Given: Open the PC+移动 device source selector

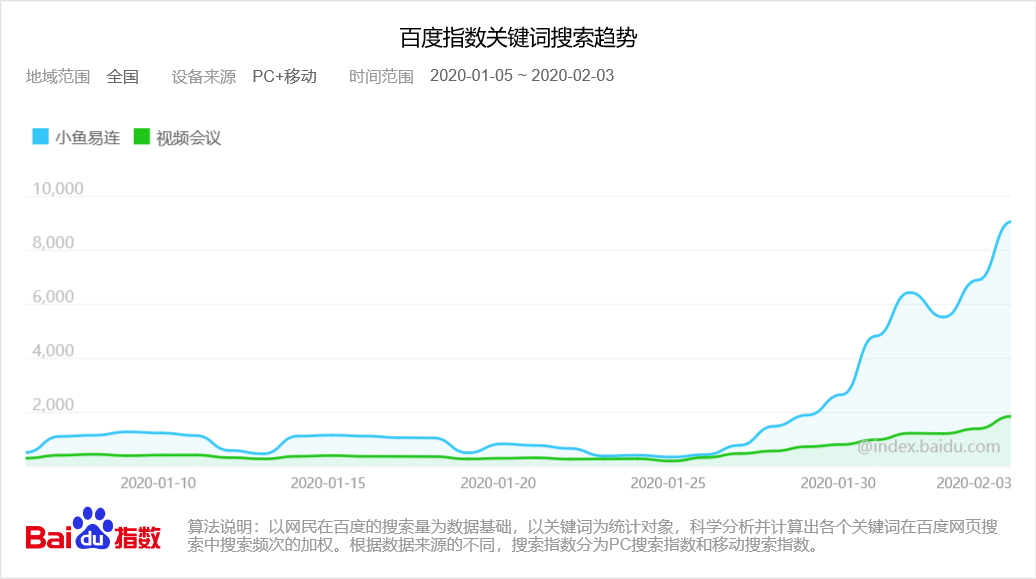Looking at the screenshot, I should pos(284,76).
